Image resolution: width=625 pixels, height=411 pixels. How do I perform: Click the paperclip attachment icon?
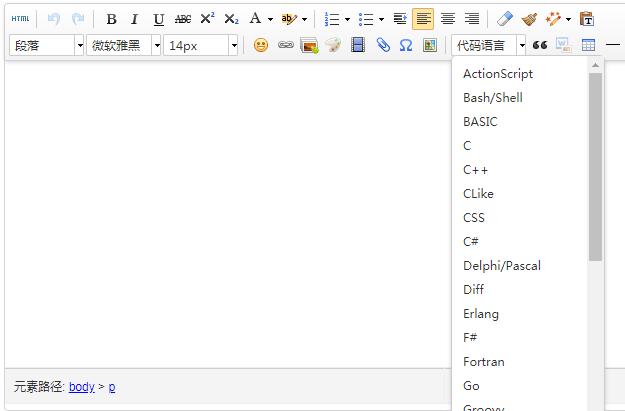383,45
